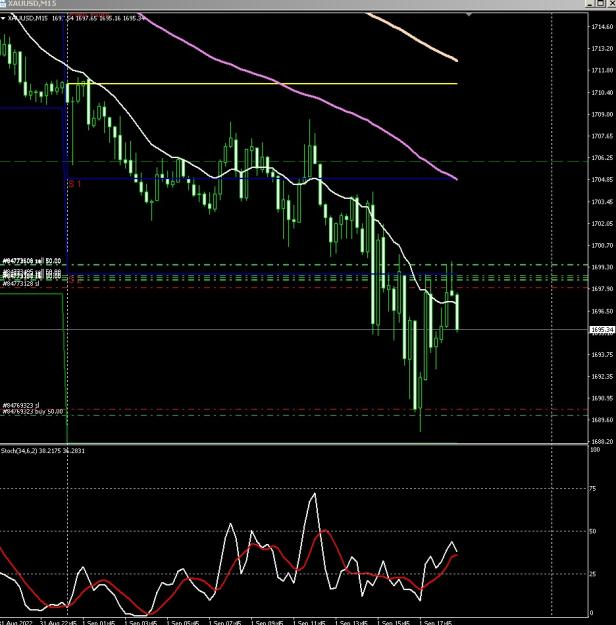
Task: Click the 100 level on Stochastic scale
Action: pyautogui.click(x=594, y=450)
